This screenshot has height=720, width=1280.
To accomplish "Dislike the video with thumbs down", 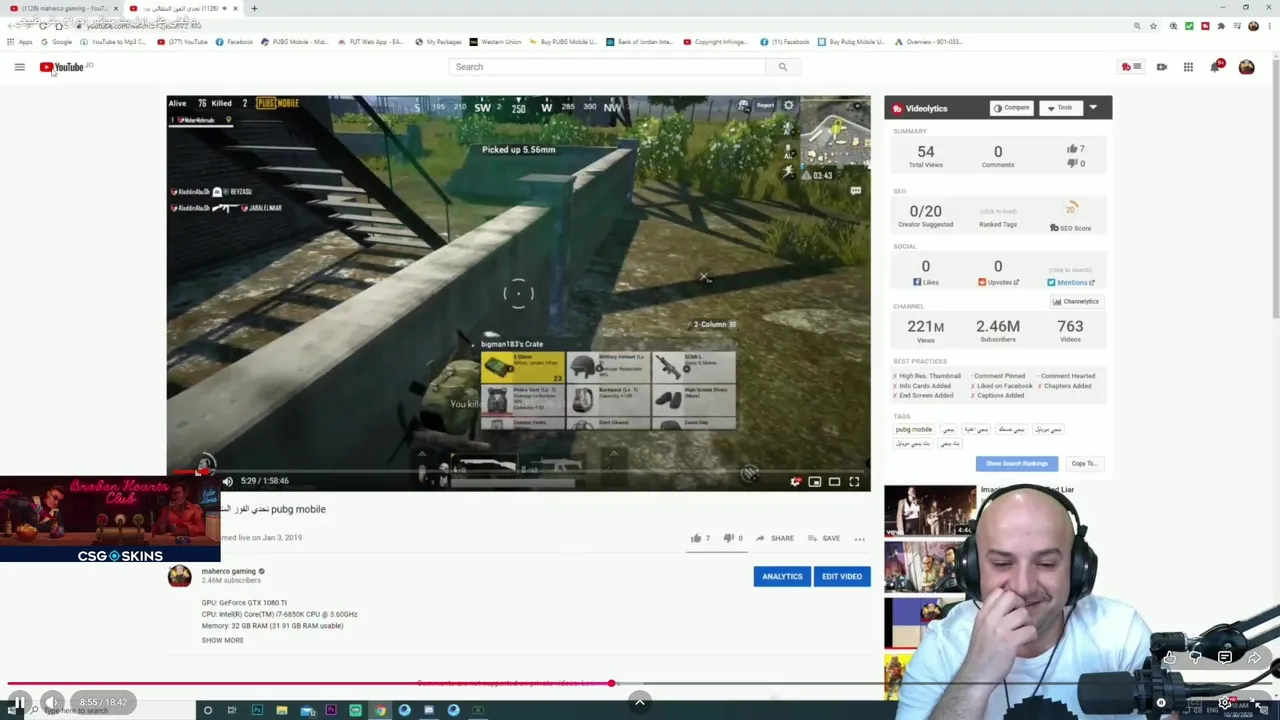I will [x=732, y=538].
